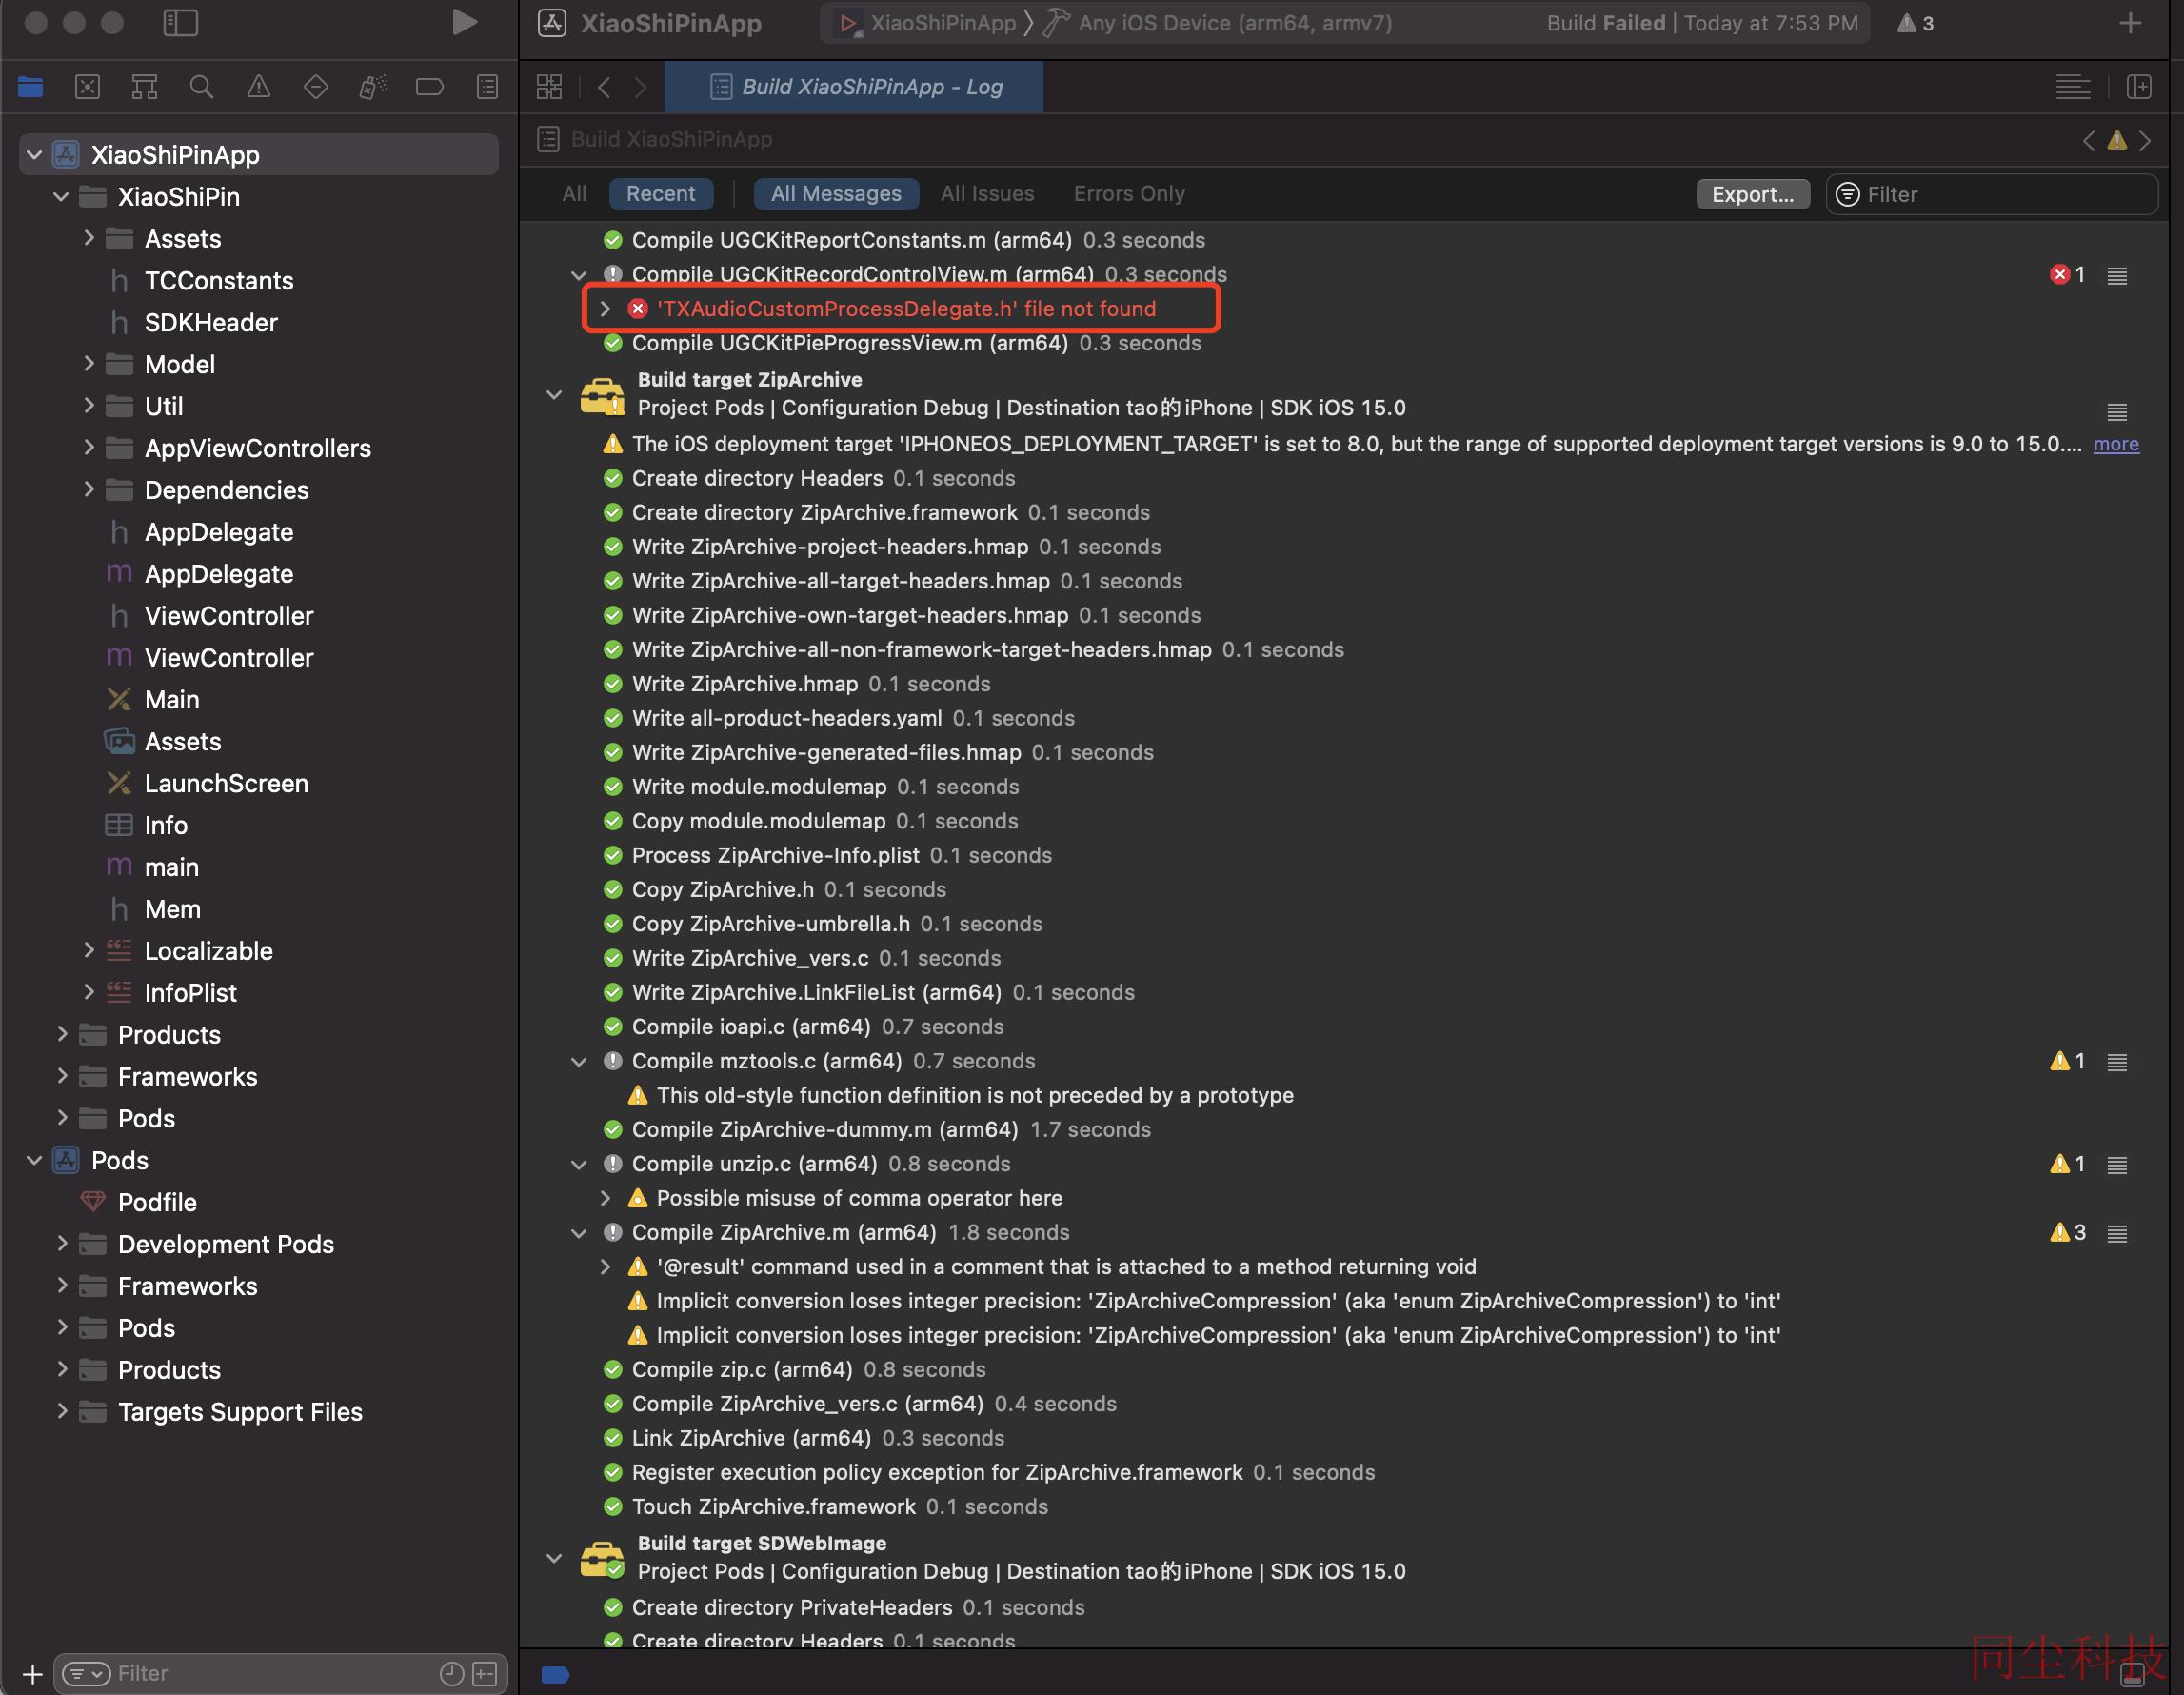This screenshot has width=2184, height=1695.
Task: Select the SDKHeader file
Action: click(211, 322)
